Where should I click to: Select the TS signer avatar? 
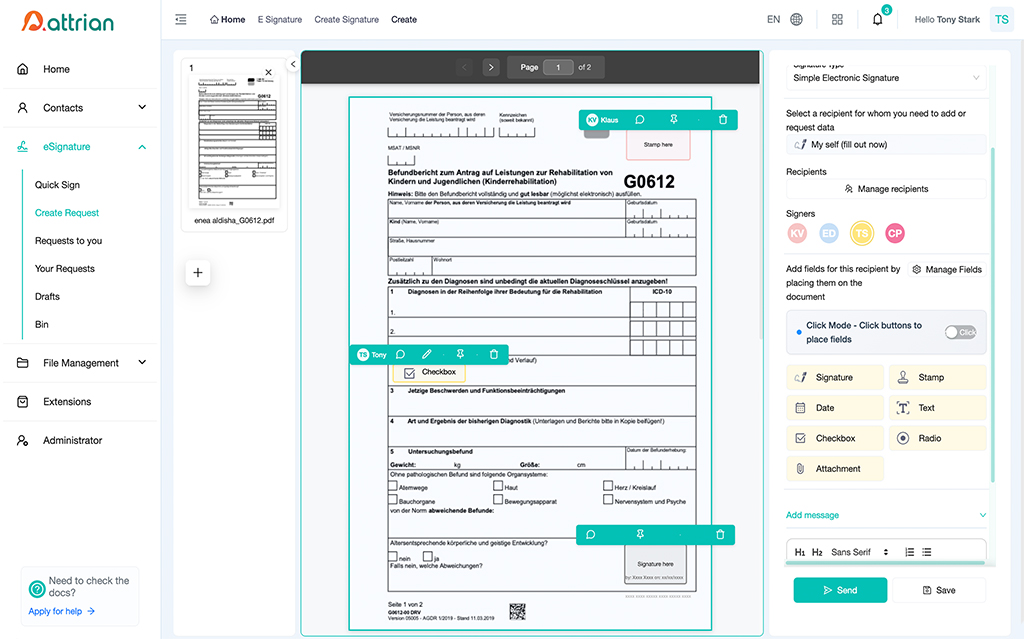[x=861, y=233]
